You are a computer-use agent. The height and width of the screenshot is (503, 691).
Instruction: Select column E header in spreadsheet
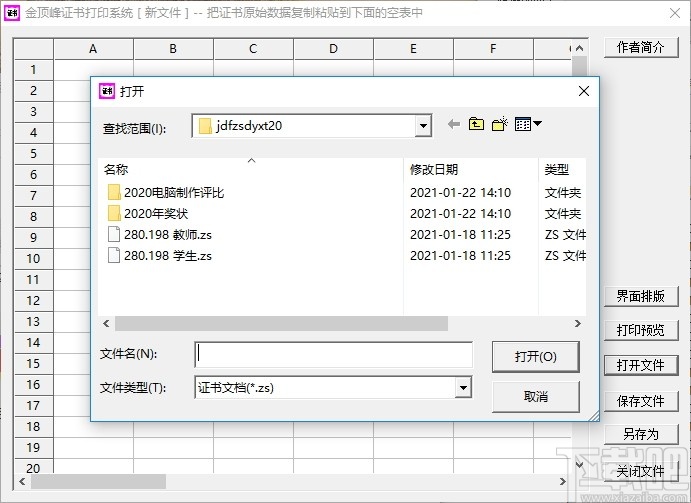tap(413, 49)
